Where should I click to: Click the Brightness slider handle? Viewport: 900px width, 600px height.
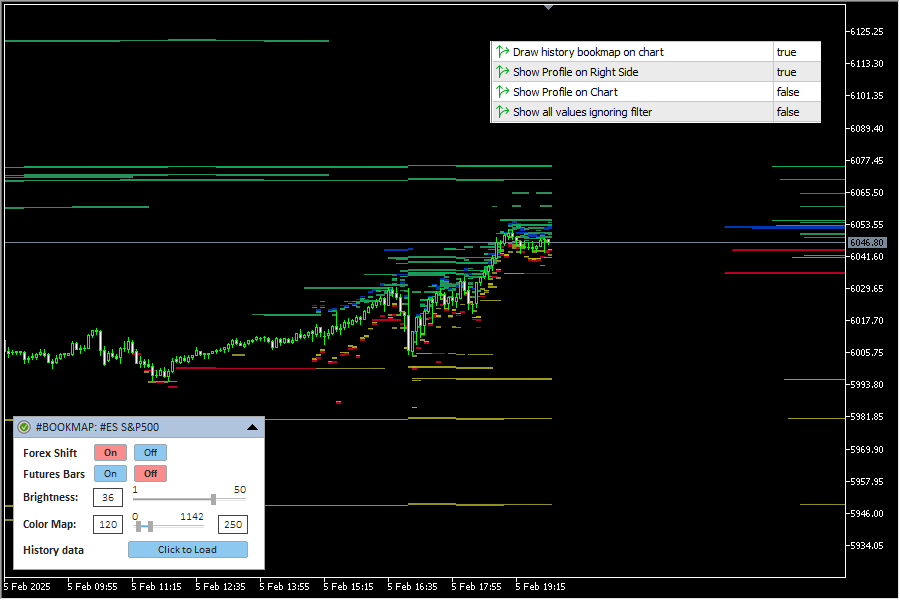213,498
